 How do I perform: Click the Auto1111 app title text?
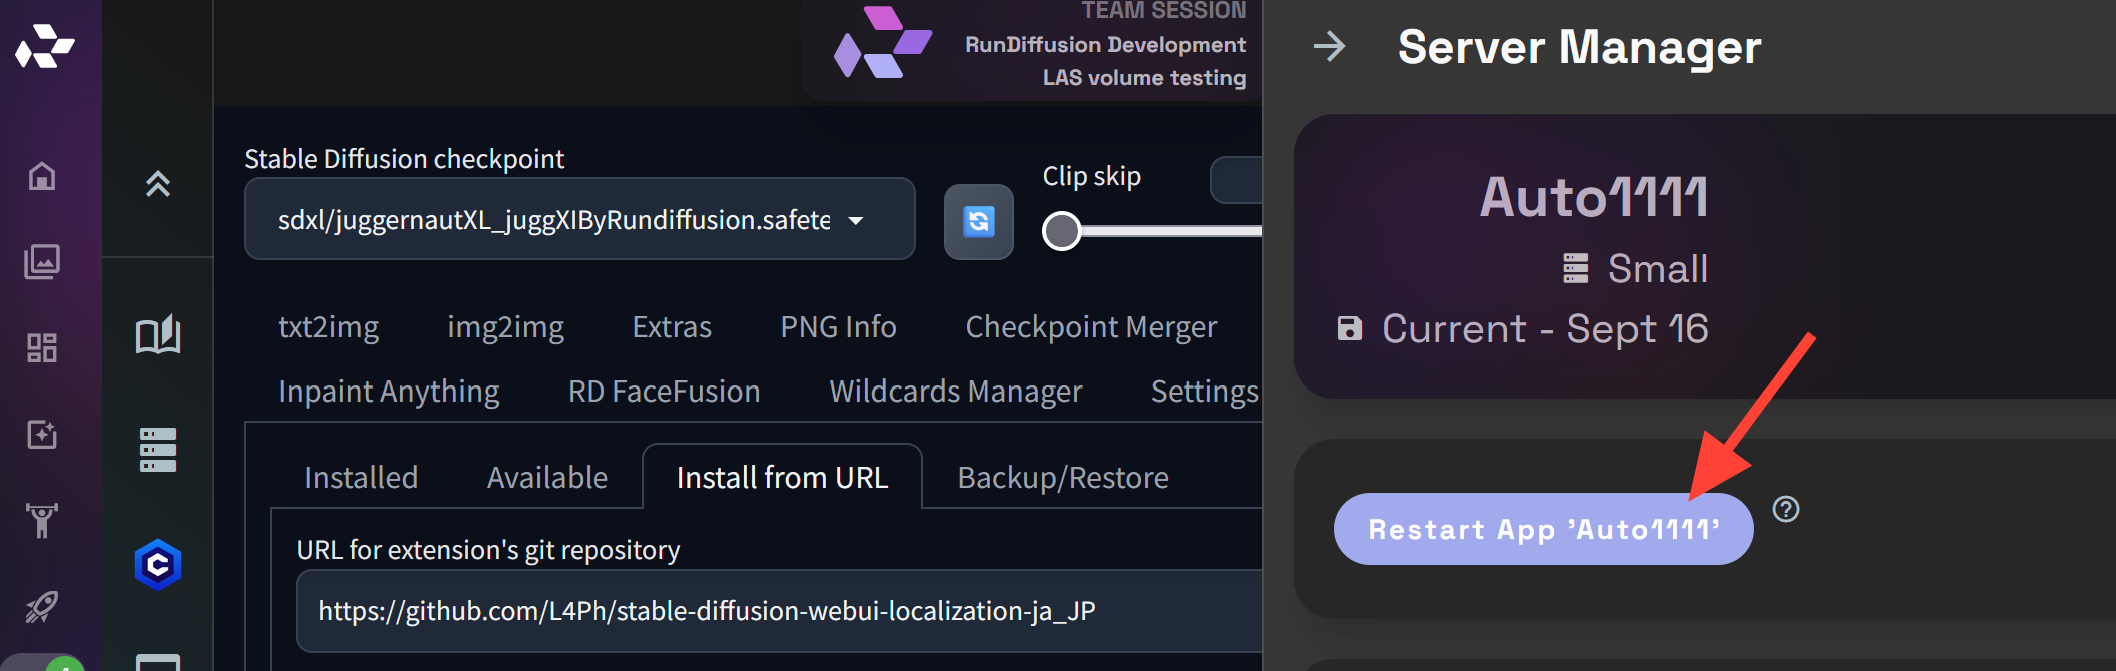click(1594, 197)
